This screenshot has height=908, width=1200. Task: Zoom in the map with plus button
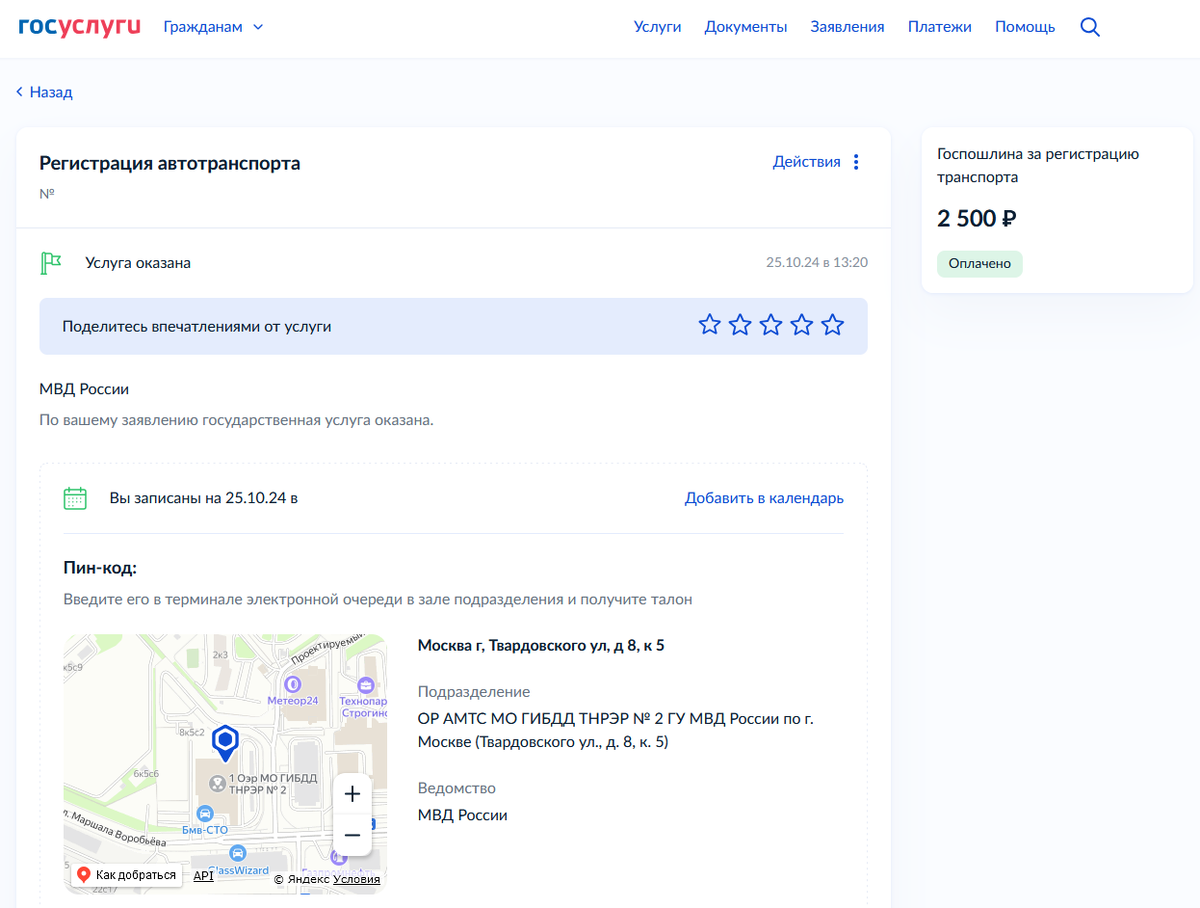click(x=352, y=795)
